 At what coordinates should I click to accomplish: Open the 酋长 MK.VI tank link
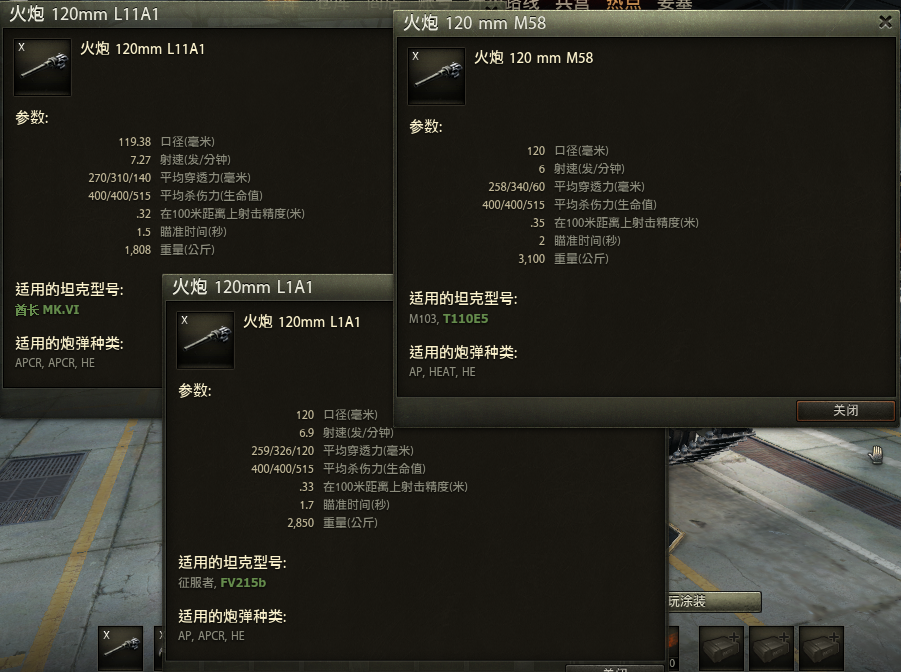pos(47,310)
